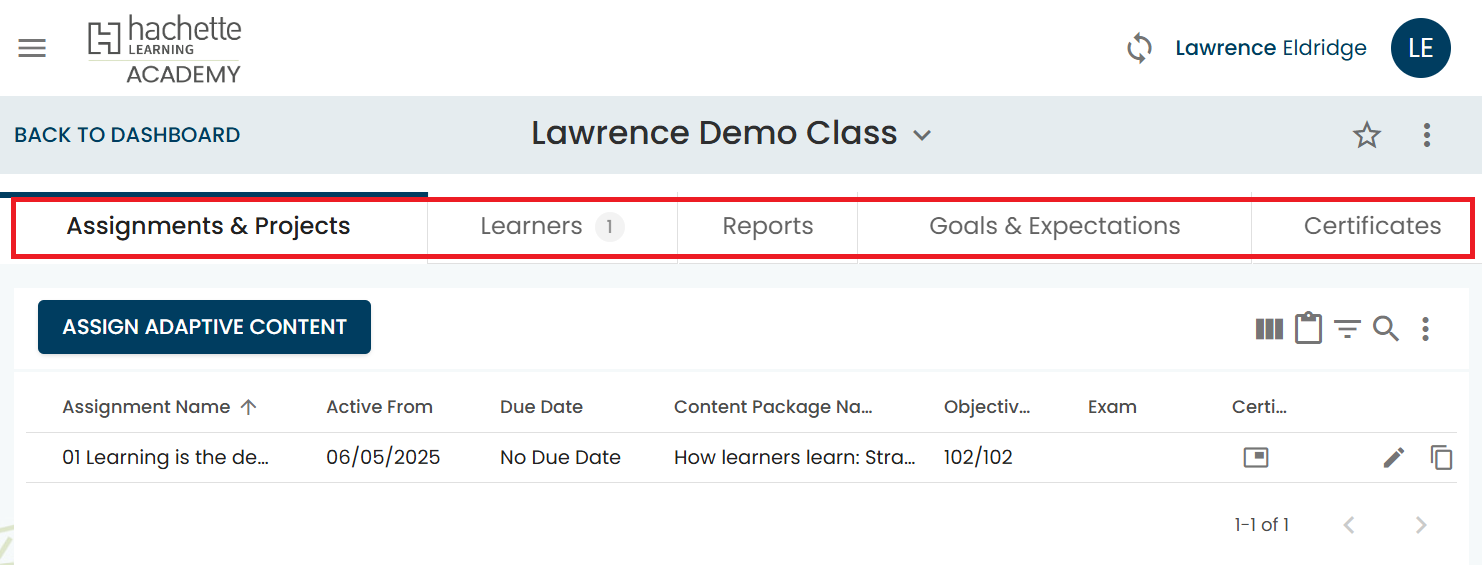
Task: Duplicate the assignment with copy icon
Action: point(1441,458)
